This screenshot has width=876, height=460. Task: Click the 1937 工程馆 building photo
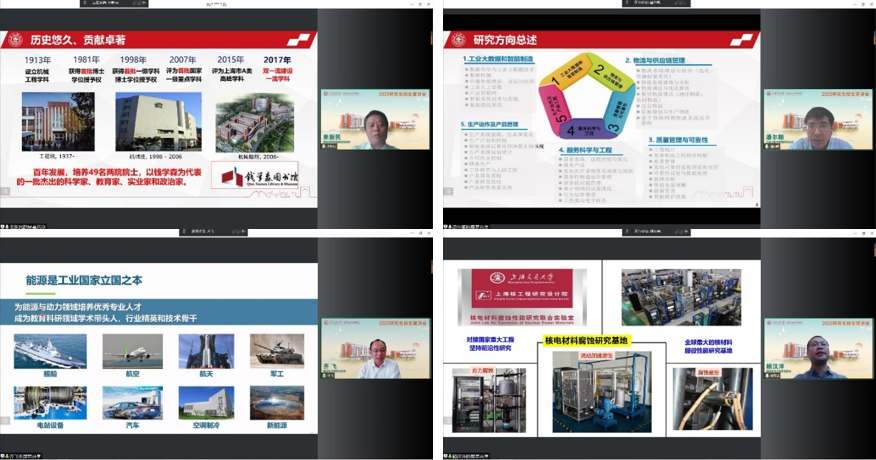click(57, 121)
